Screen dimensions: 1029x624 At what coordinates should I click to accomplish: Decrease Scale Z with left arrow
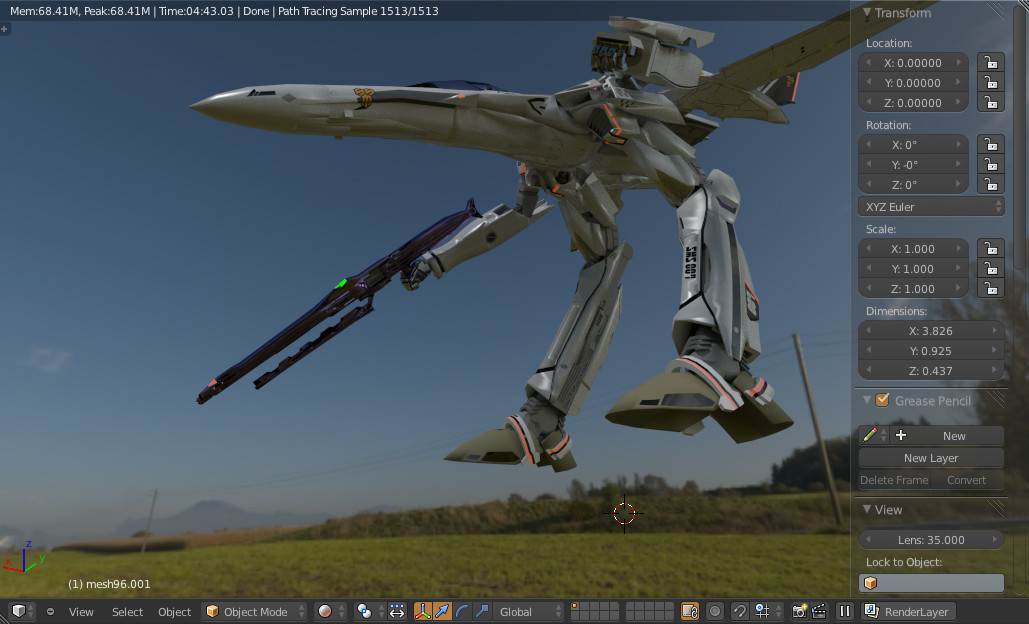pos(869,289)
